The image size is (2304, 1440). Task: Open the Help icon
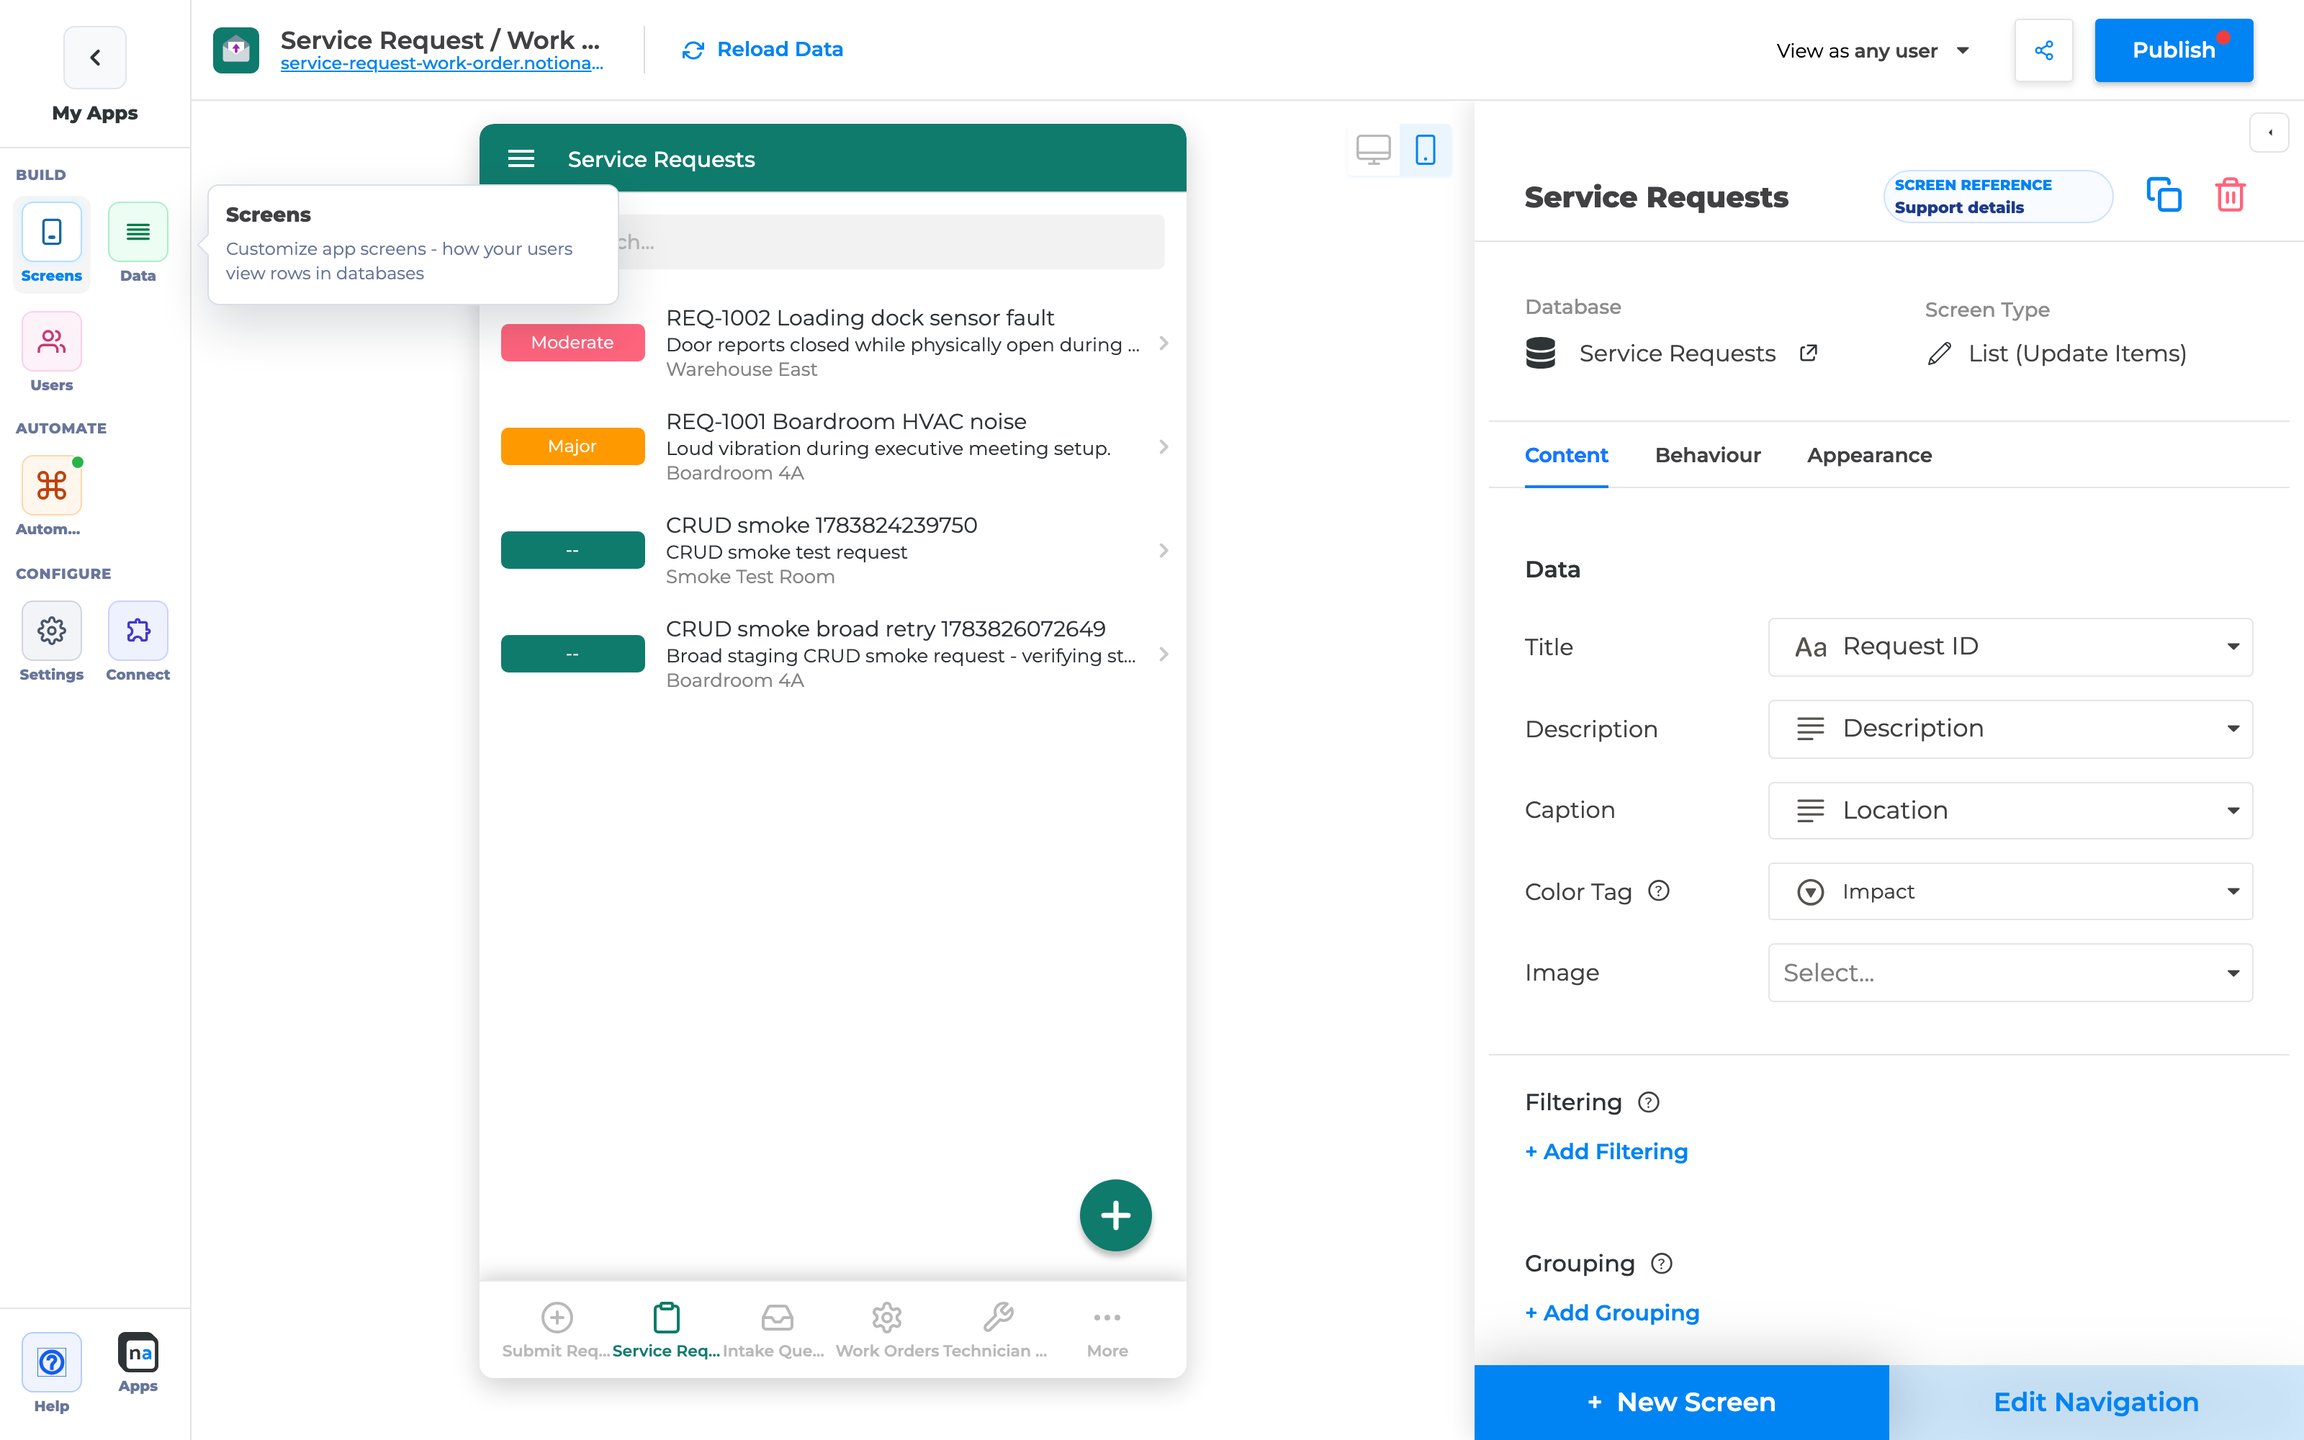click(x=51, y=1362)
